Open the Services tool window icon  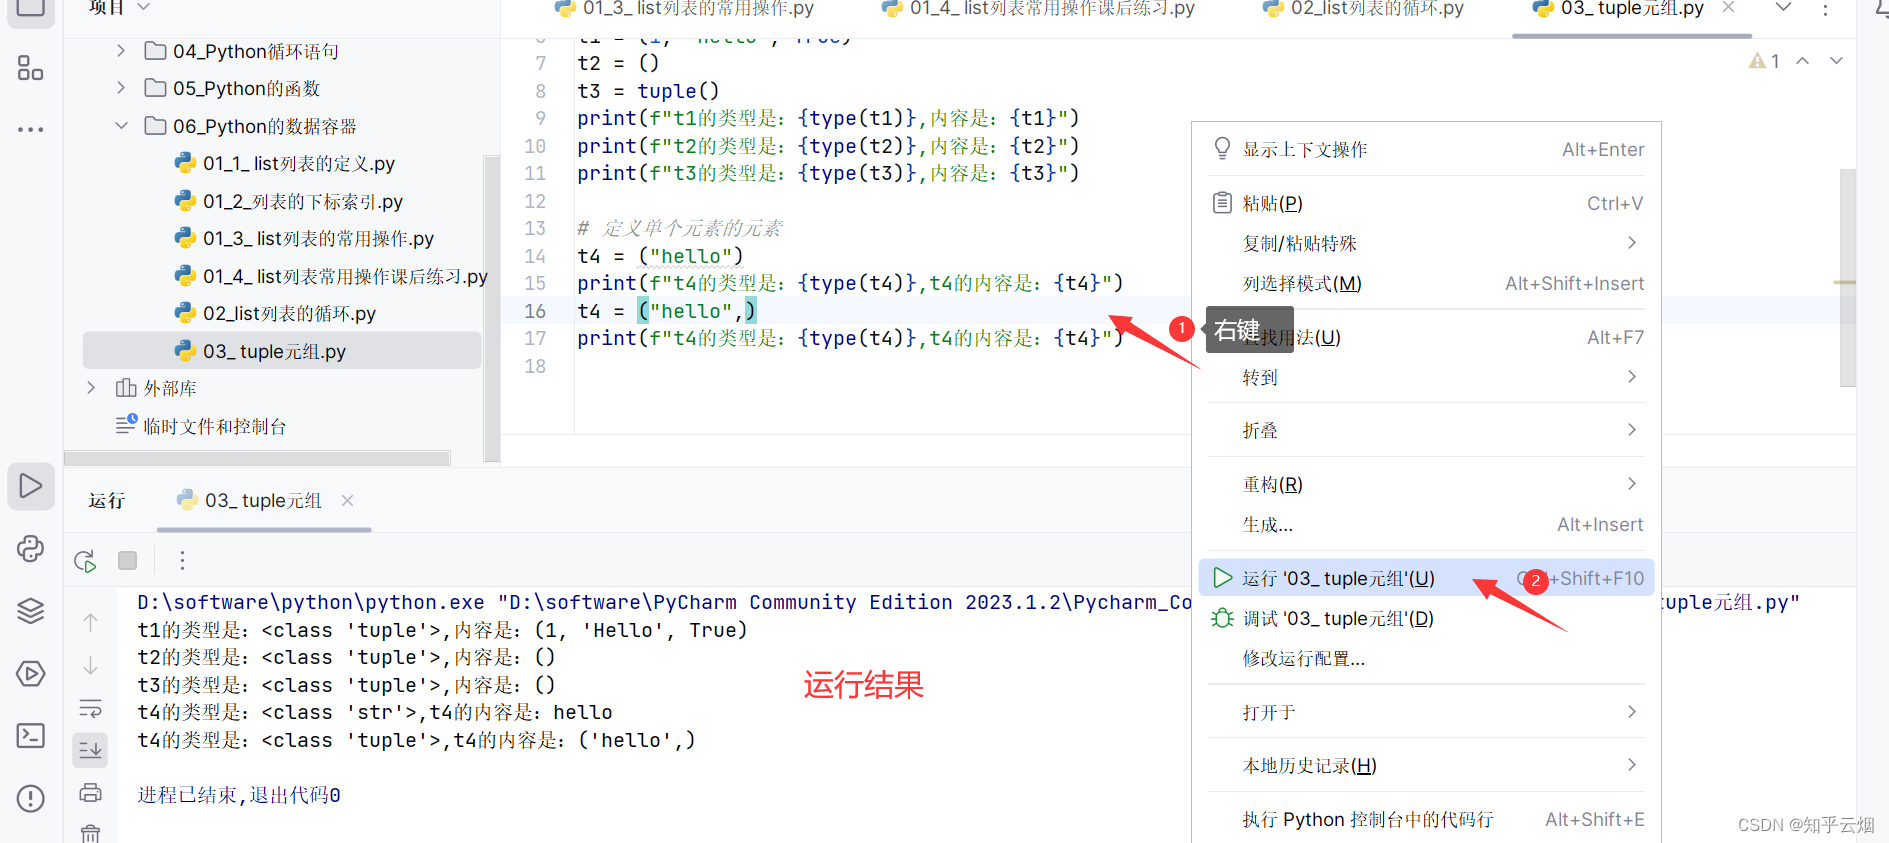point(31,673)
